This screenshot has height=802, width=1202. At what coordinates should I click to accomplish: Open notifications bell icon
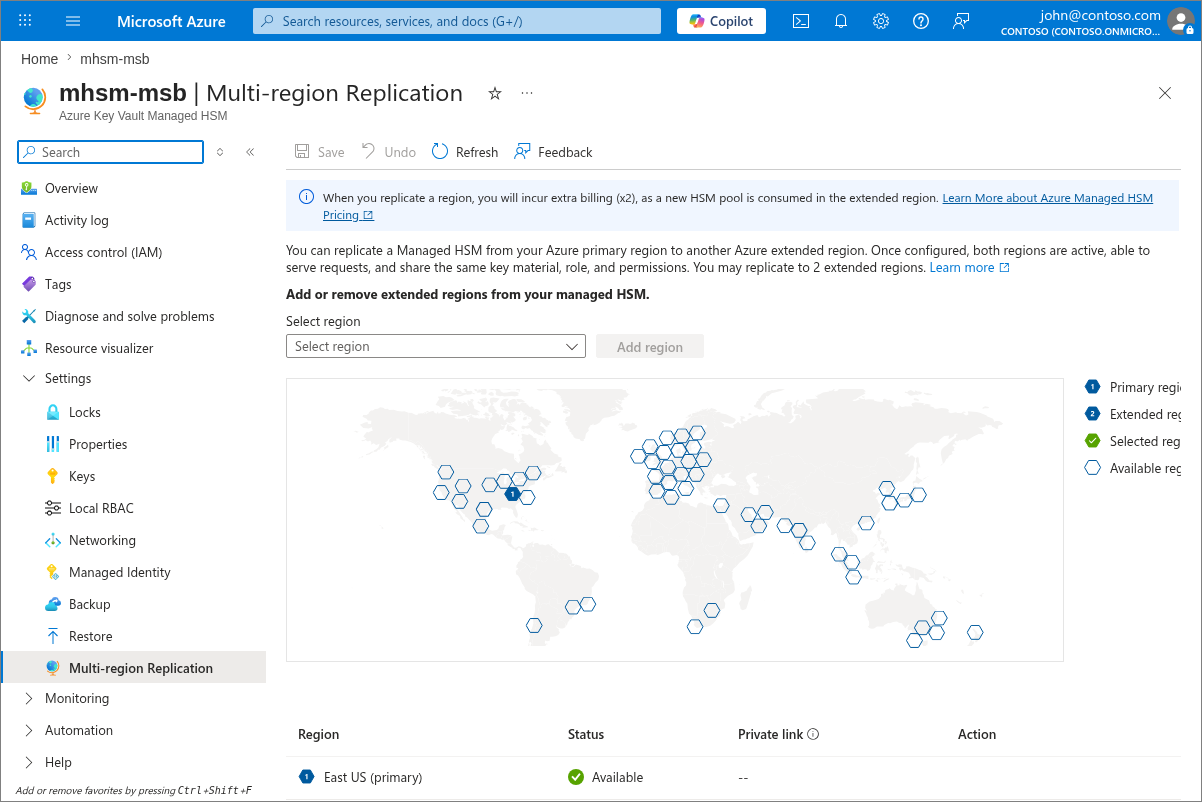(841, 21)
